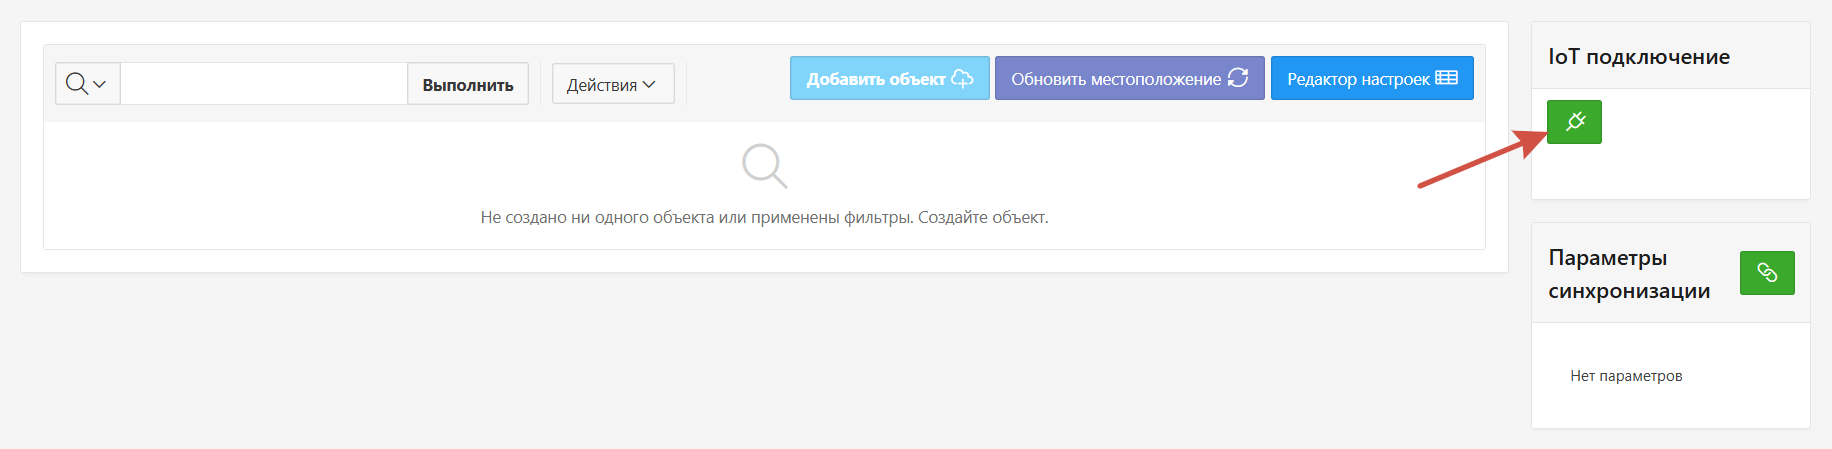Click the 'Параметры синхронизации' heading
Viewport: 1832px width, 449px height.
1629,274
